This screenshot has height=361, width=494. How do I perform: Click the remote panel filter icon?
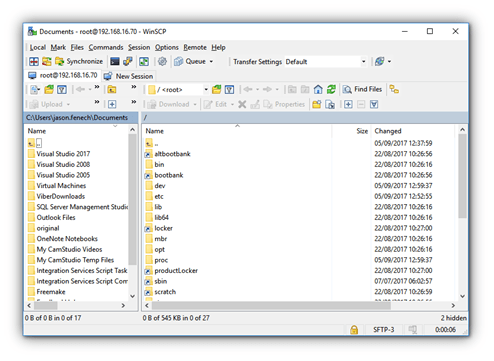(x=229, y=89)
